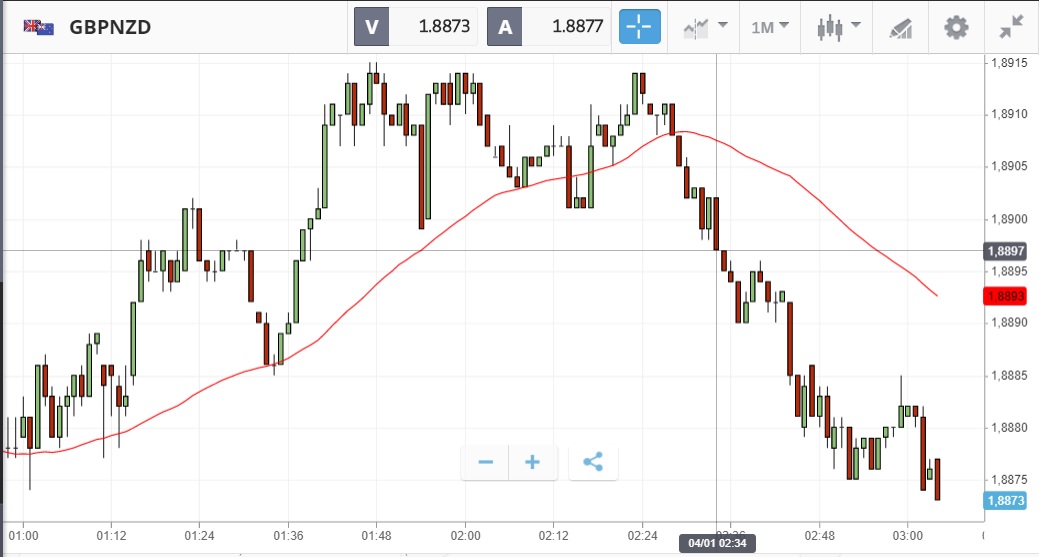This screenshot has height=557, width=1039.
Task: Click the blue 1.8873 current price tag
Action: (x=1003, y=500)
